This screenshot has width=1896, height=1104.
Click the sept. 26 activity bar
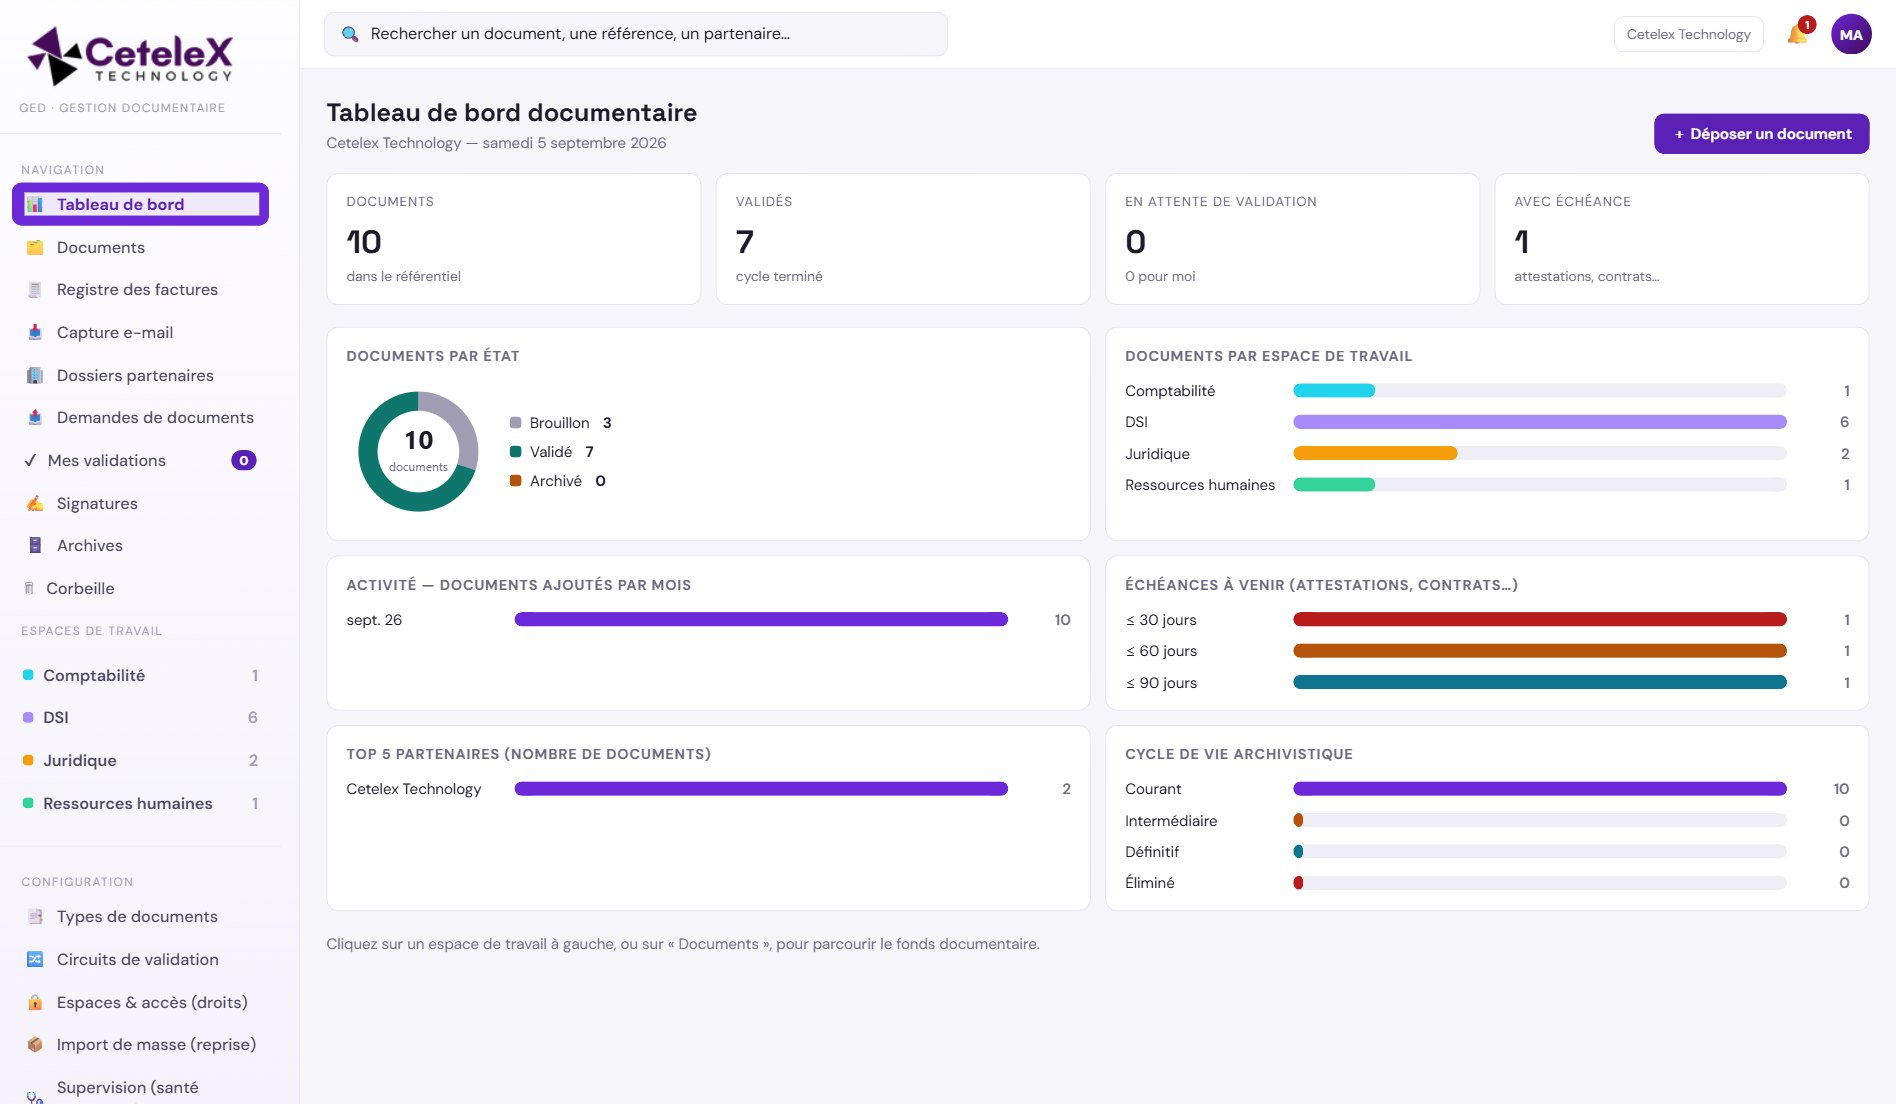click(761, 620)
